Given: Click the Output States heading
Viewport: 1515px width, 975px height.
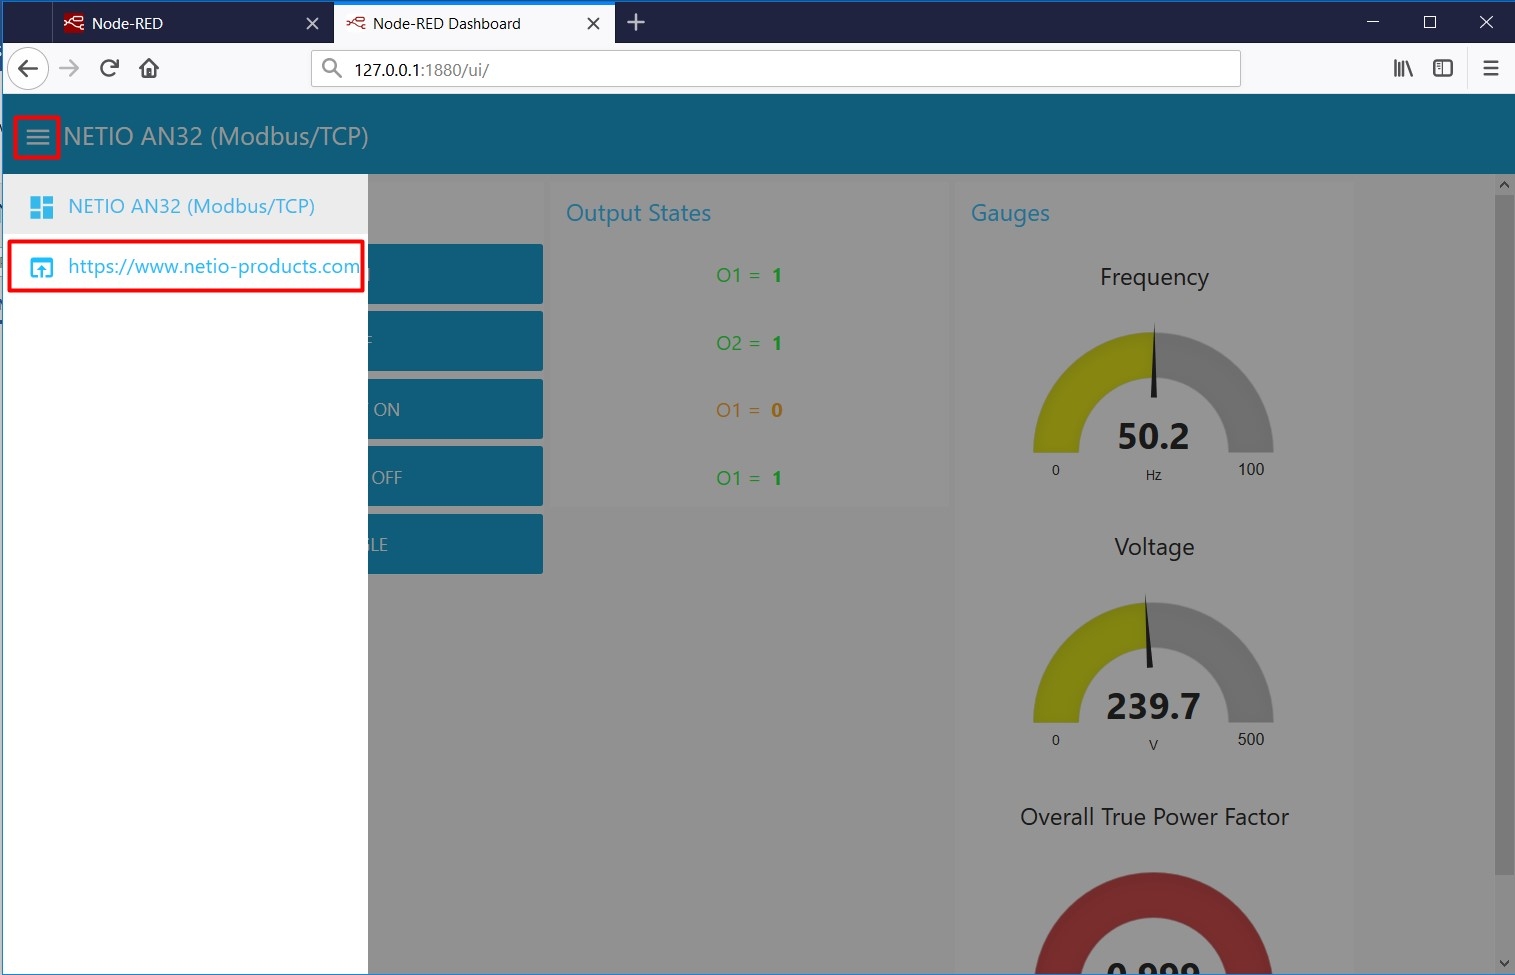Looking at the screenshot, I should tap(638, 213).
